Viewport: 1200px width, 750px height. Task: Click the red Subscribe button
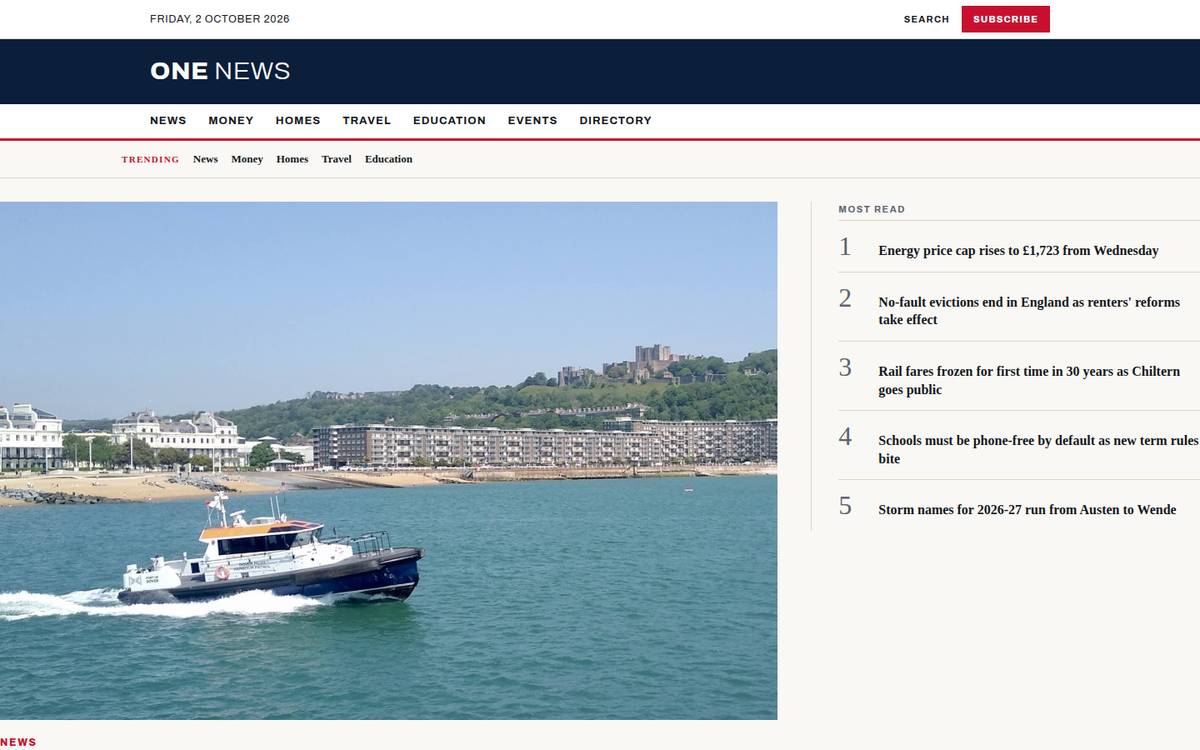pos(1005,19)
